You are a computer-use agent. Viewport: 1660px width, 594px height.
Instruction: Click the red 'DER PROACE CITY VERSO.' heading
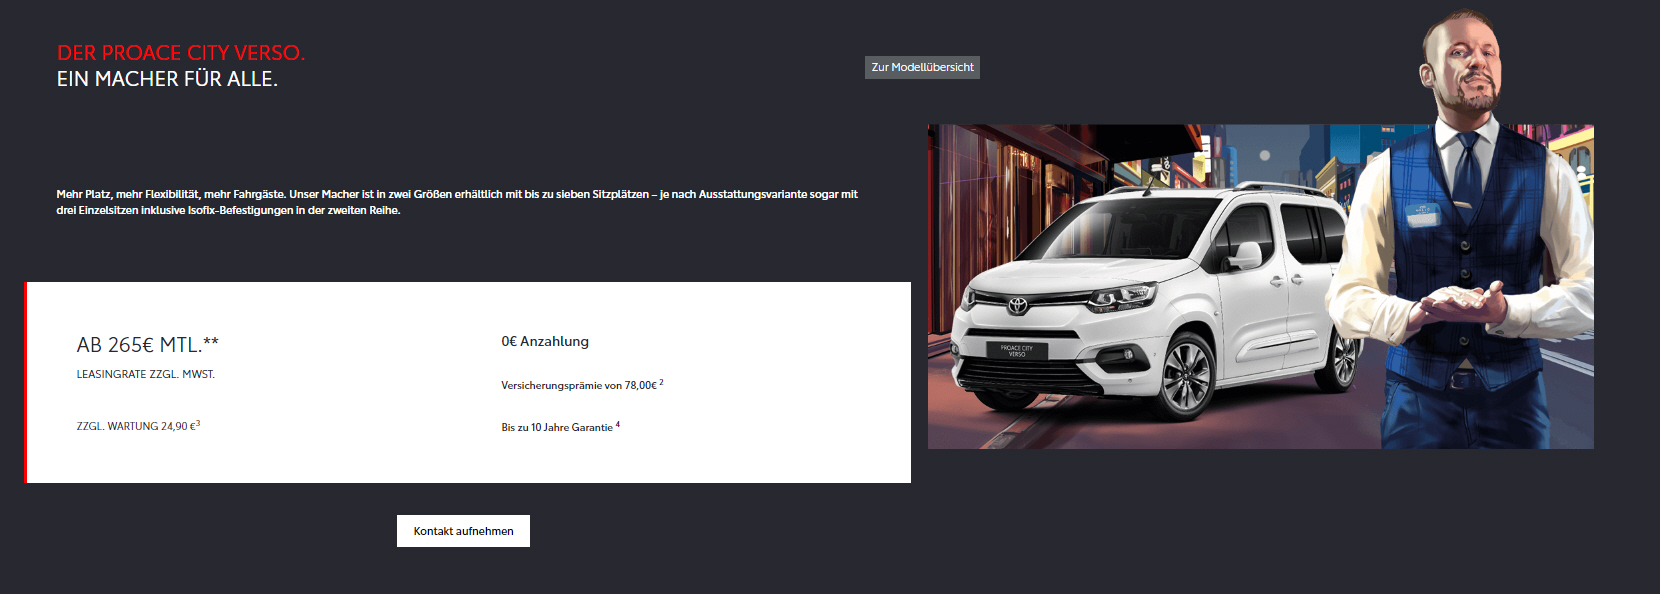[x=181, y=53]
